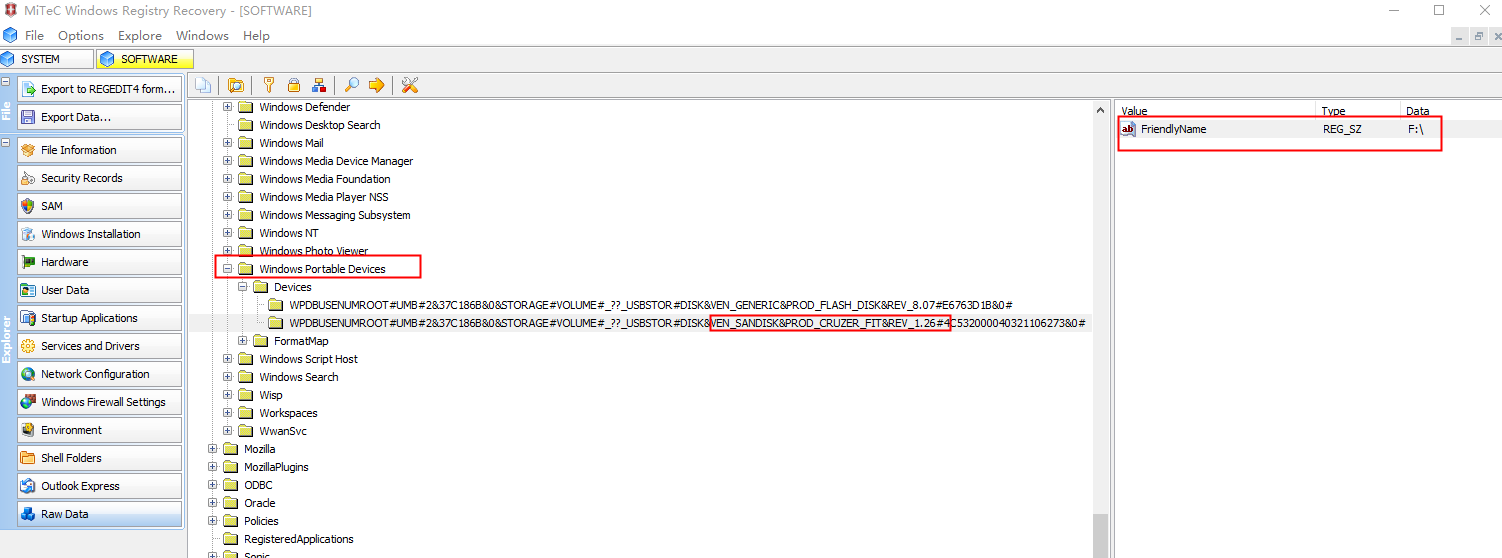Image resolution: width=1502 pixels, height=558 pixels.
Task: Select the Windows Photo Viewer folder
Action: point(313,251)
